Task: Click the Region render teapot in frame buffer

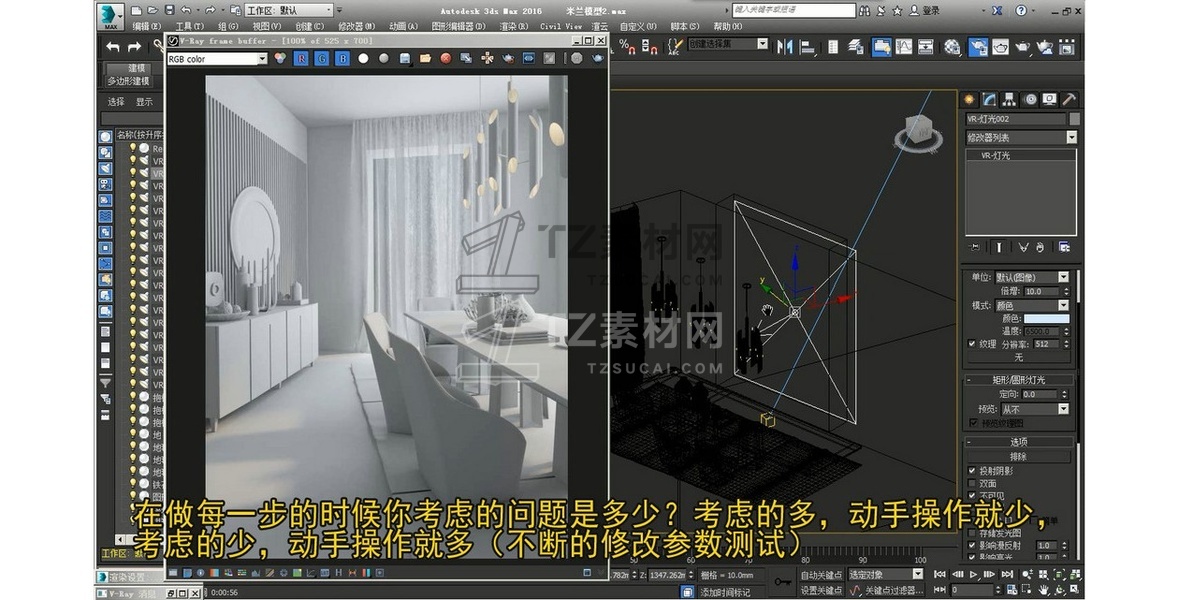Action: point(508,58)
